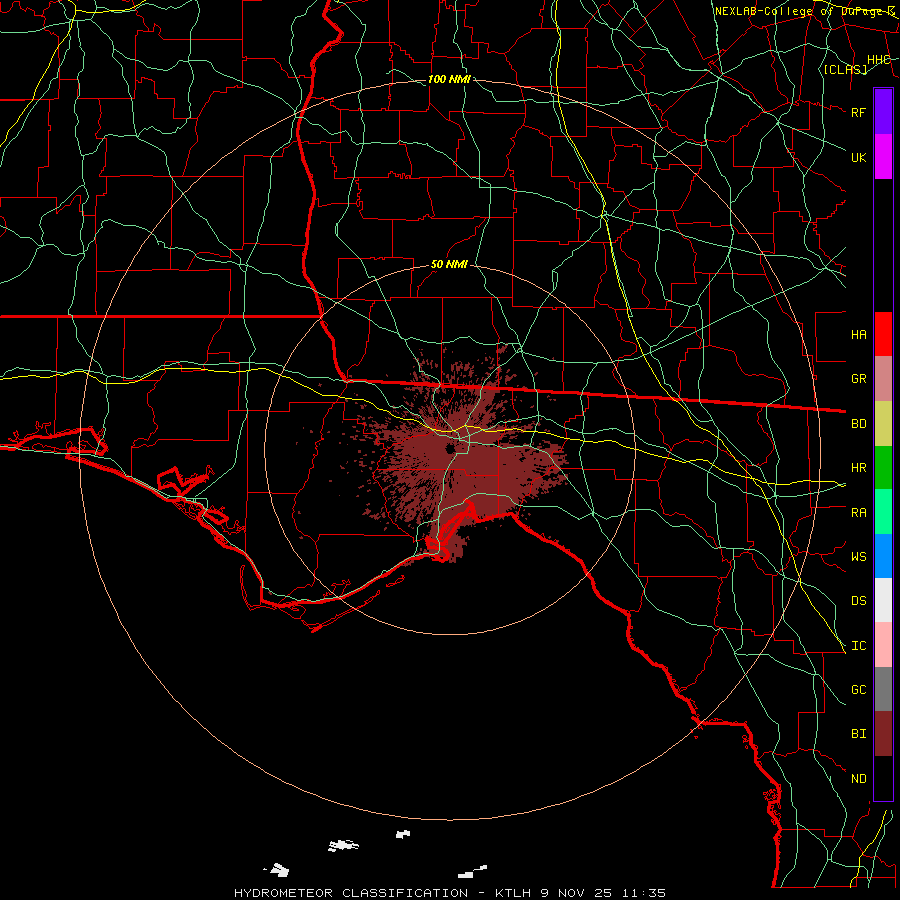The width and height of the screenshot is (900, 900).
Task: Click the 100 NMI range ring label
Action: [x=449, y=79]
